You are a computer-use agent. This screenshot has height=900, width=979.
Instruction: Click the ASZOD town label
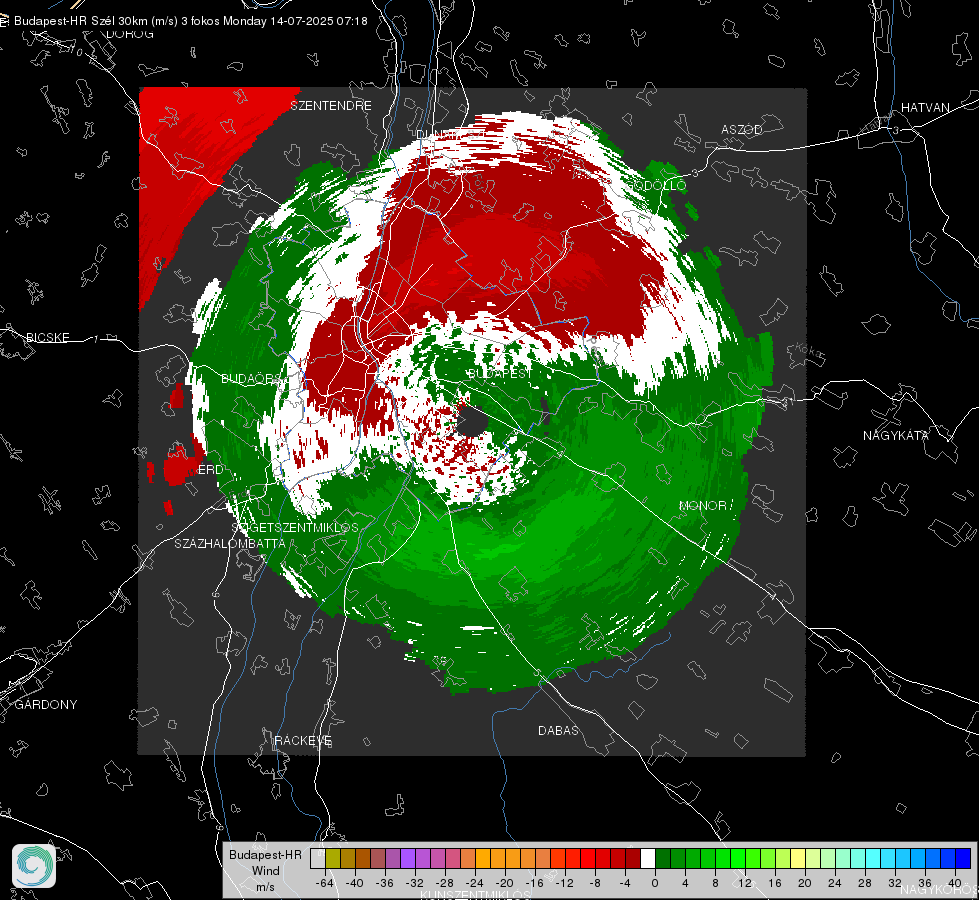click(x=742, y=129)
